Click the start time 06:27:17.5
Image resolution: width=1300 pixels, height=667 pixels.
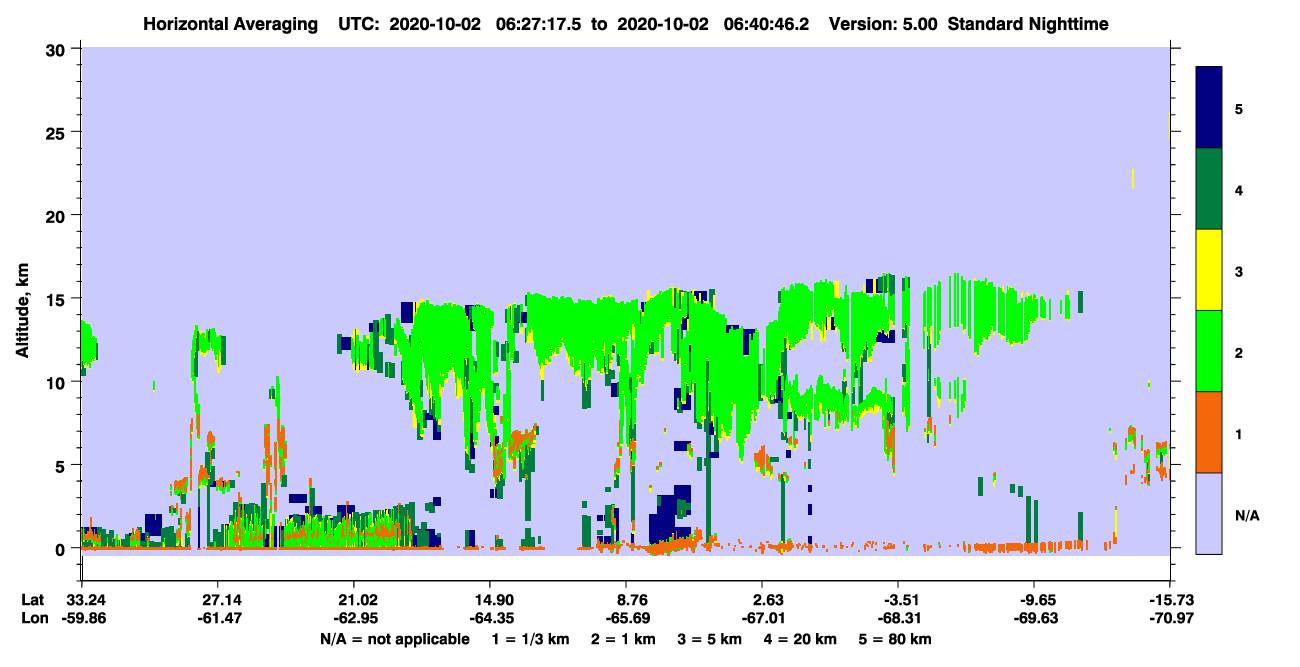[538, 23]
